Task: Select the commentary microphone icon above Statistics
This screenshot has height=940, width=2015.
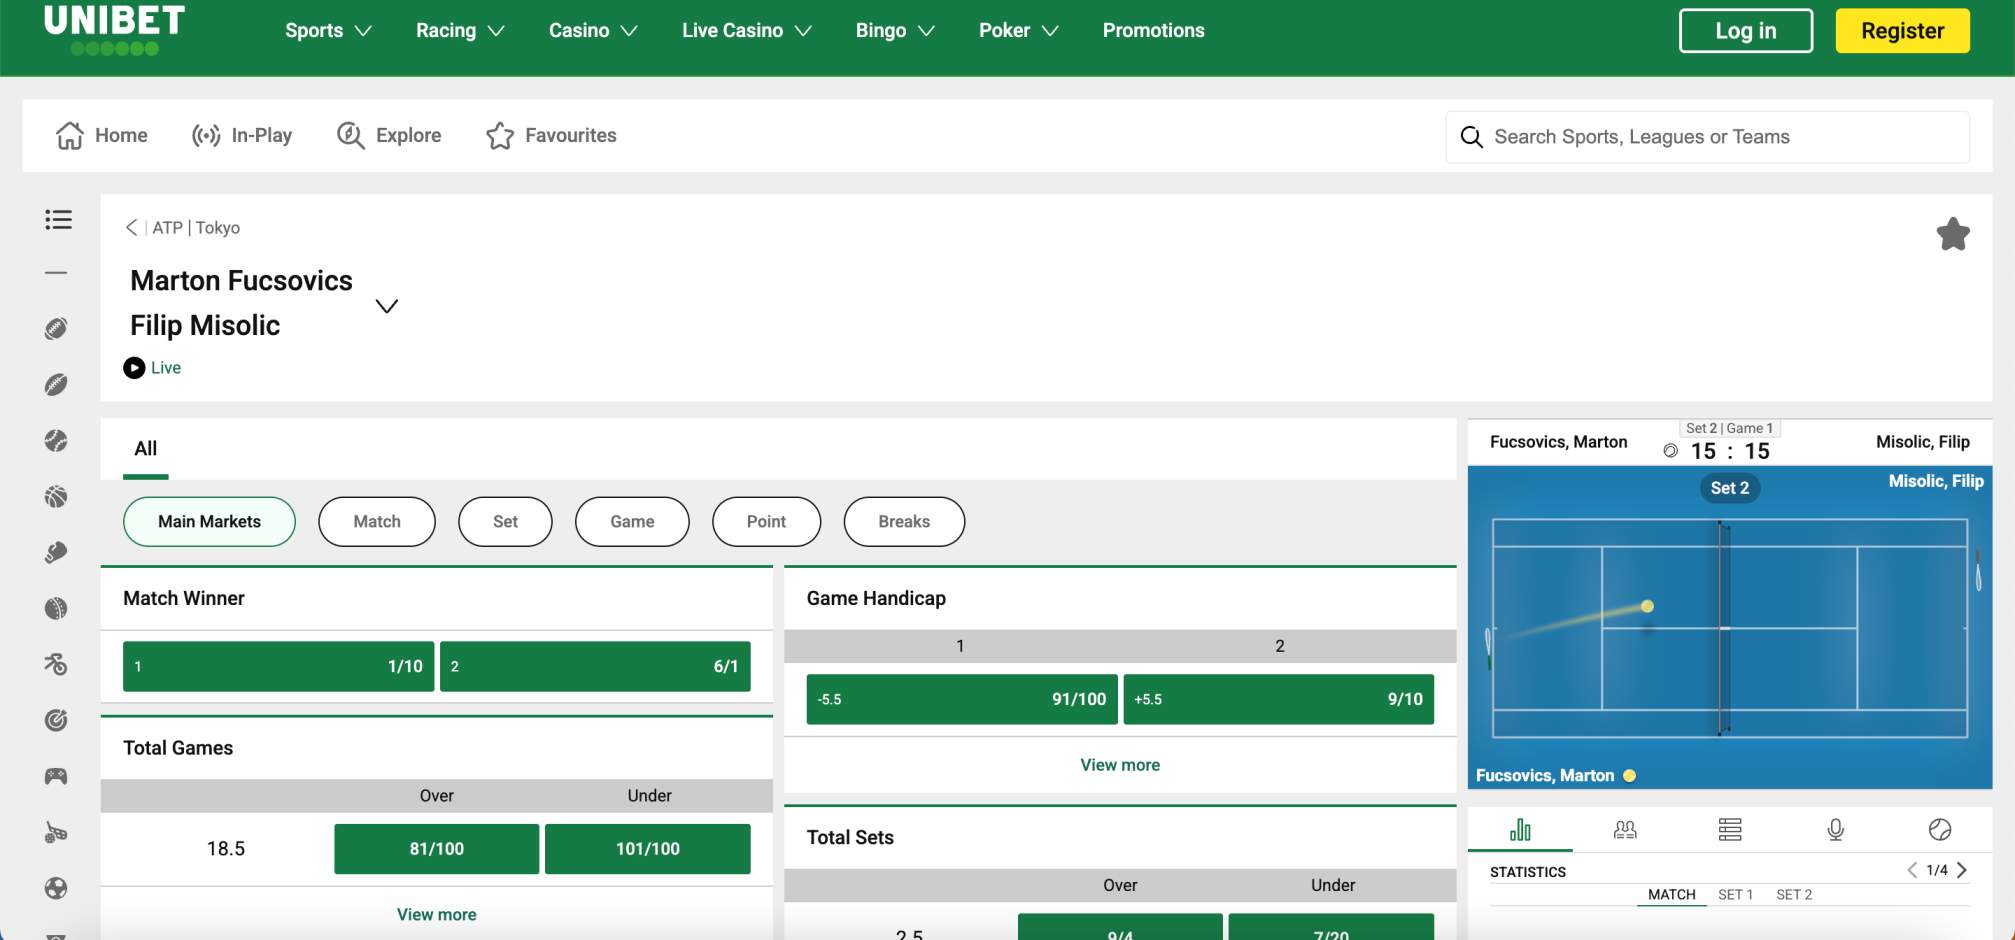Action: [1834, 830]
